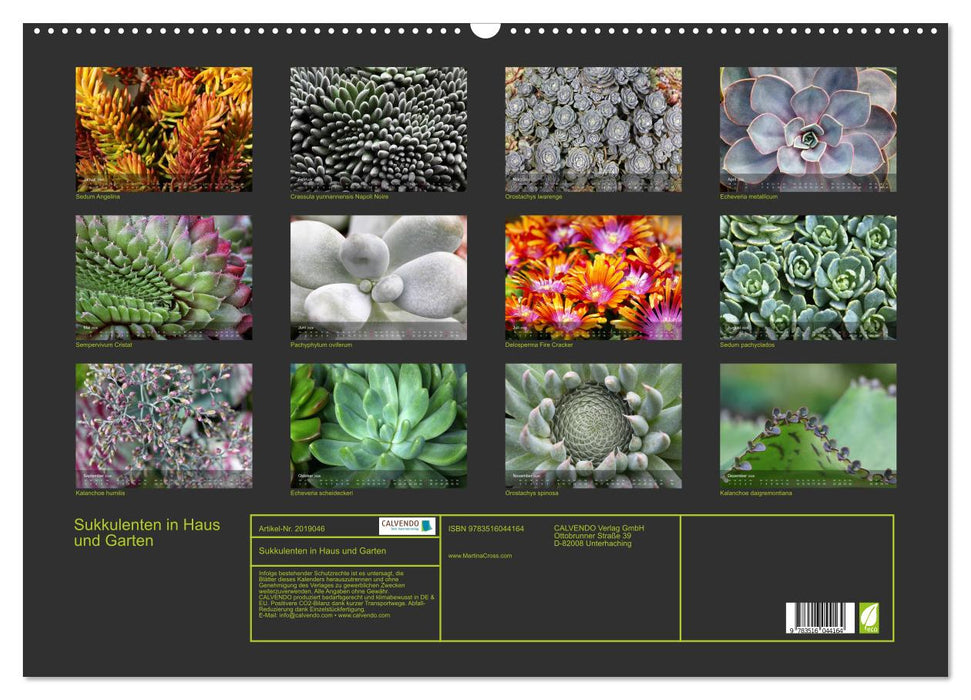Click the green eco leaf icon
Screen dimensions: 971x700
coord(870,617)
